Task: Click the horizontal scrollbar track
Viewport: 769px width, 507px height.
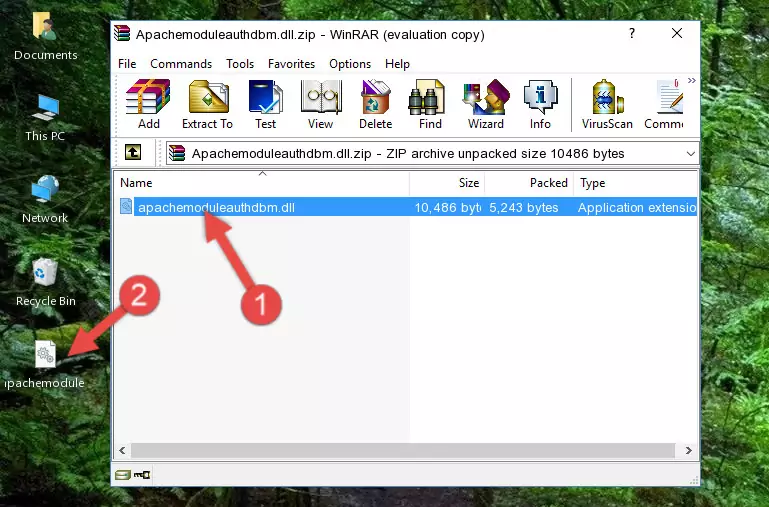Action: pyautogui.click(x=403, y=450)
